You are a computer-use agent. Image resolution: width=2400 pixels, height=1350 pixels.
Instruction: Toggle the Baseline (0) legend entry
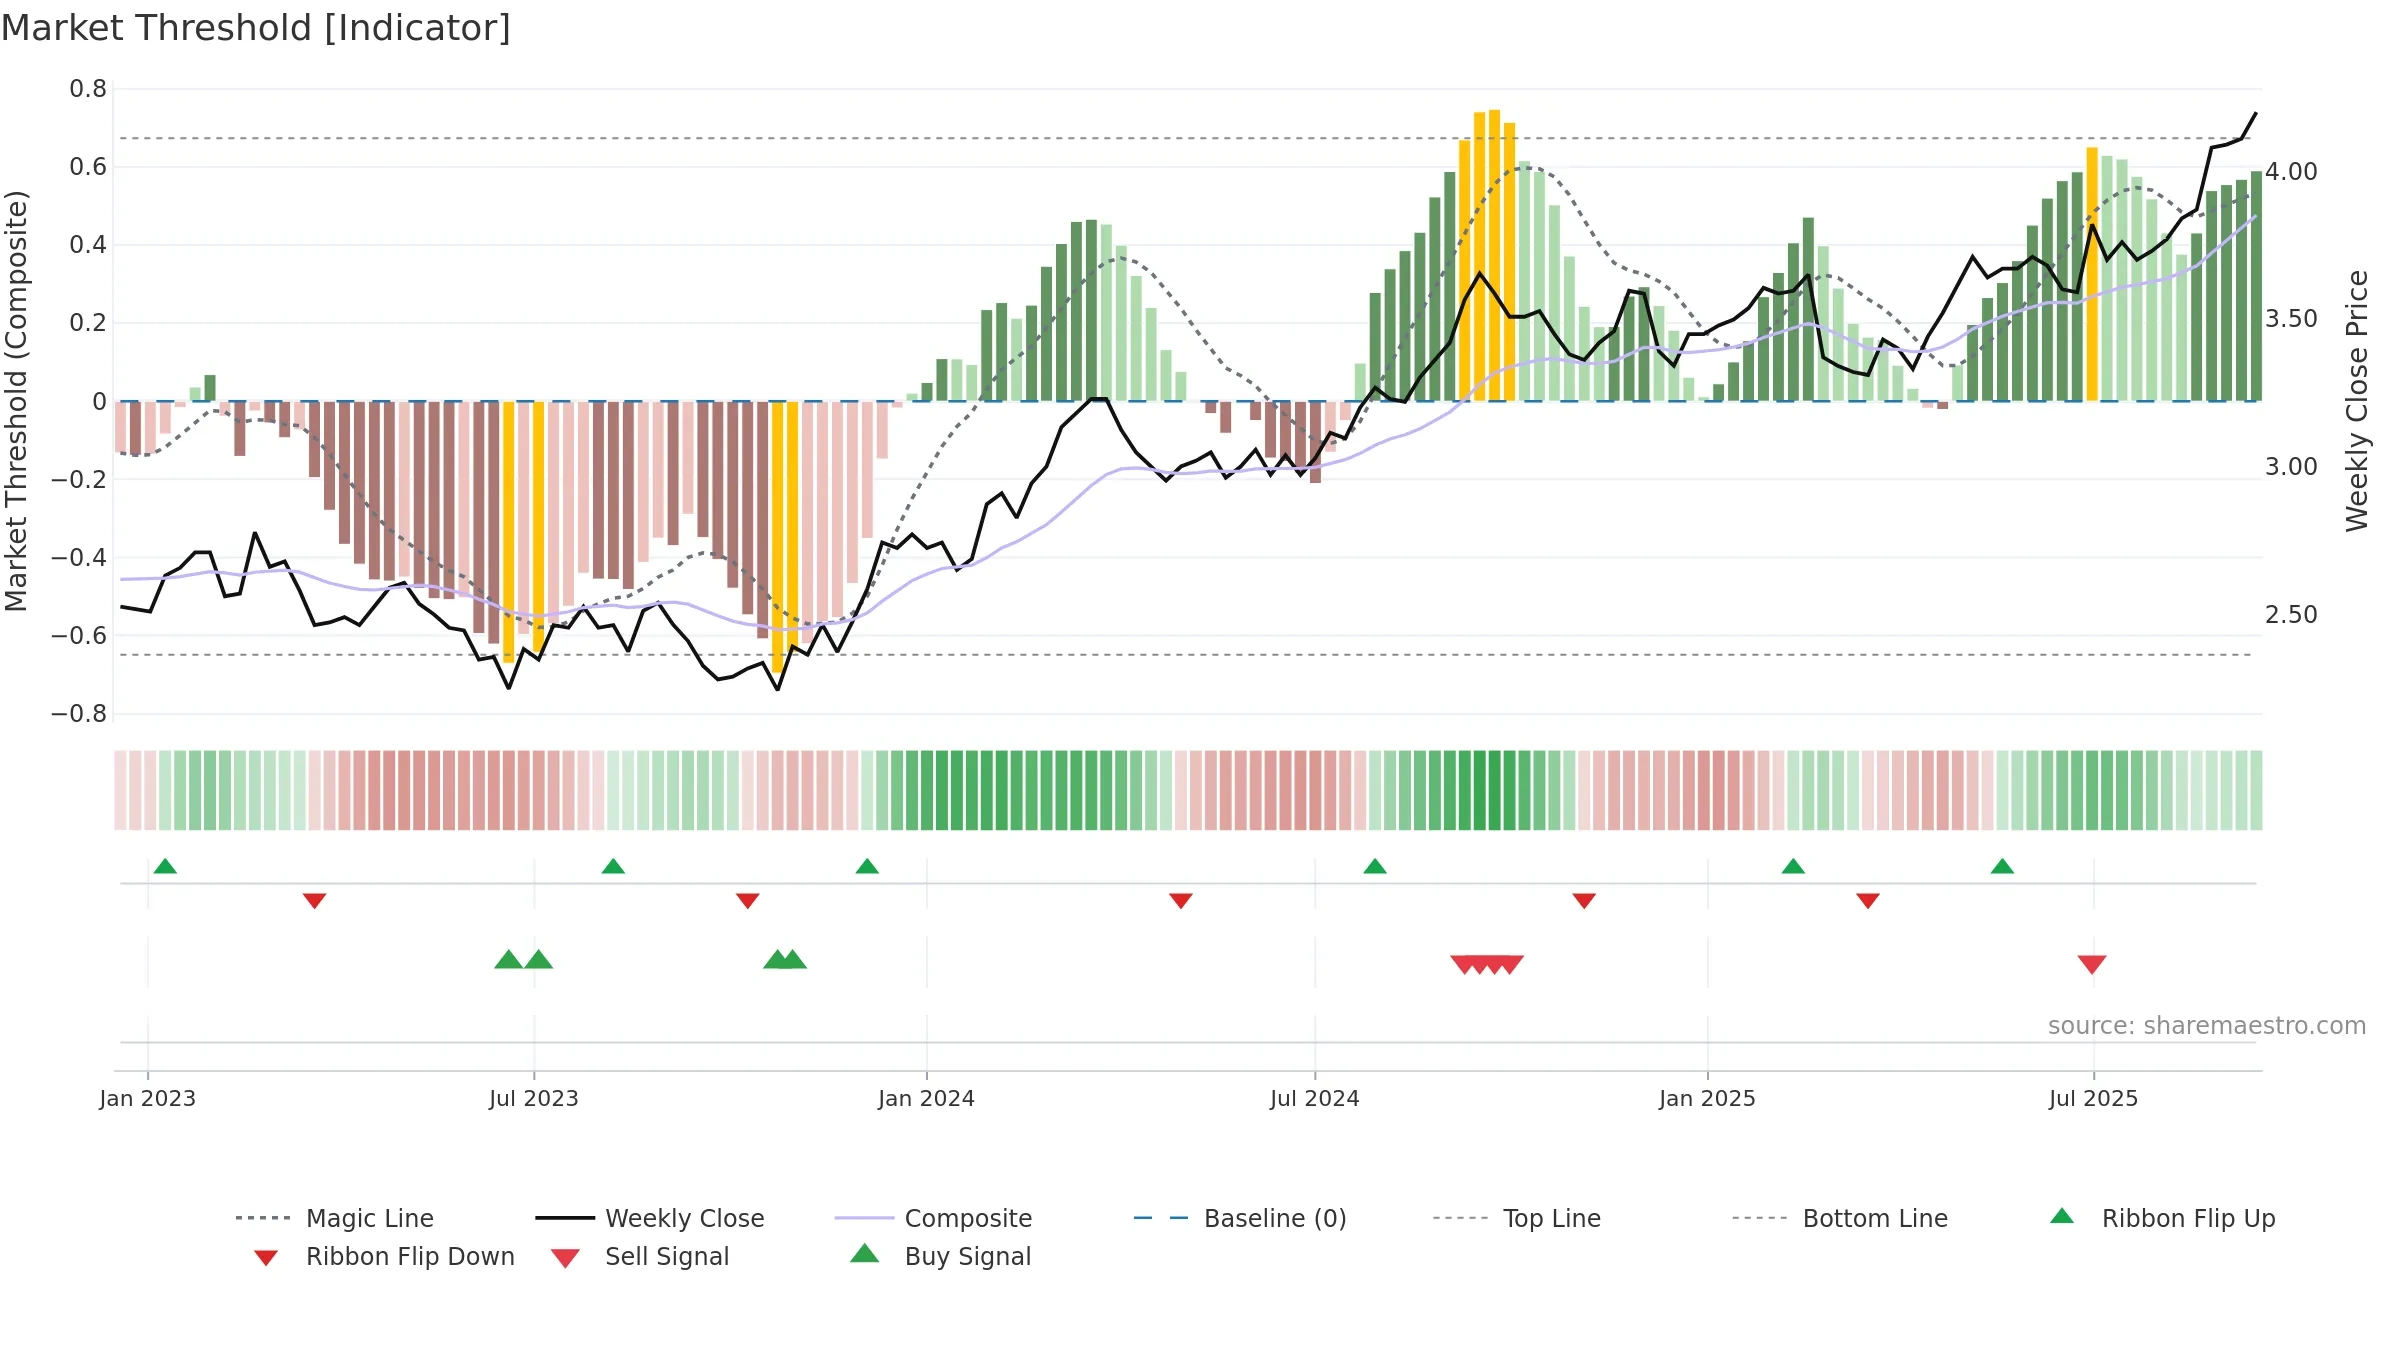click(x=1241, y=1218)
